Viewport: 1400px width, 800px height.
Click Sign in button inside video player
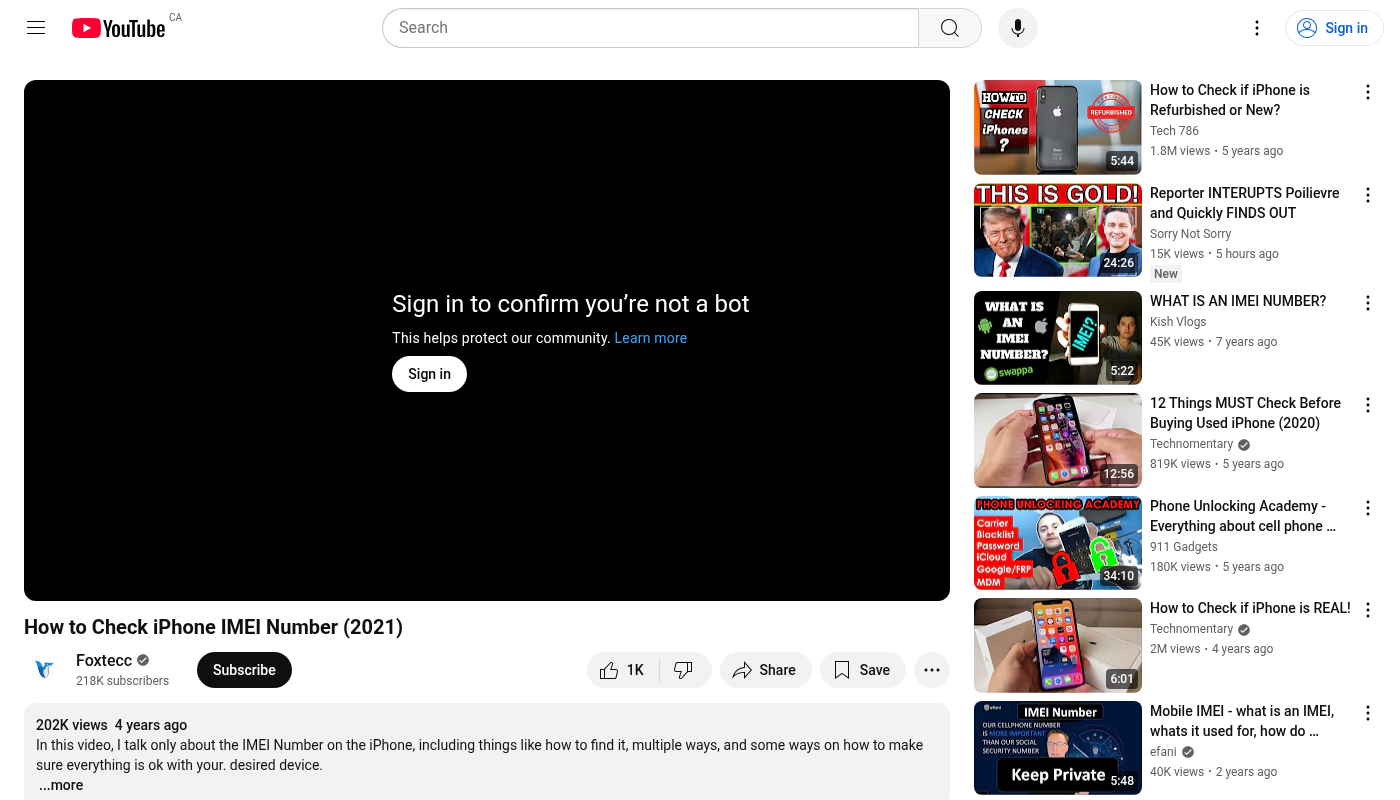pos(429,374)
